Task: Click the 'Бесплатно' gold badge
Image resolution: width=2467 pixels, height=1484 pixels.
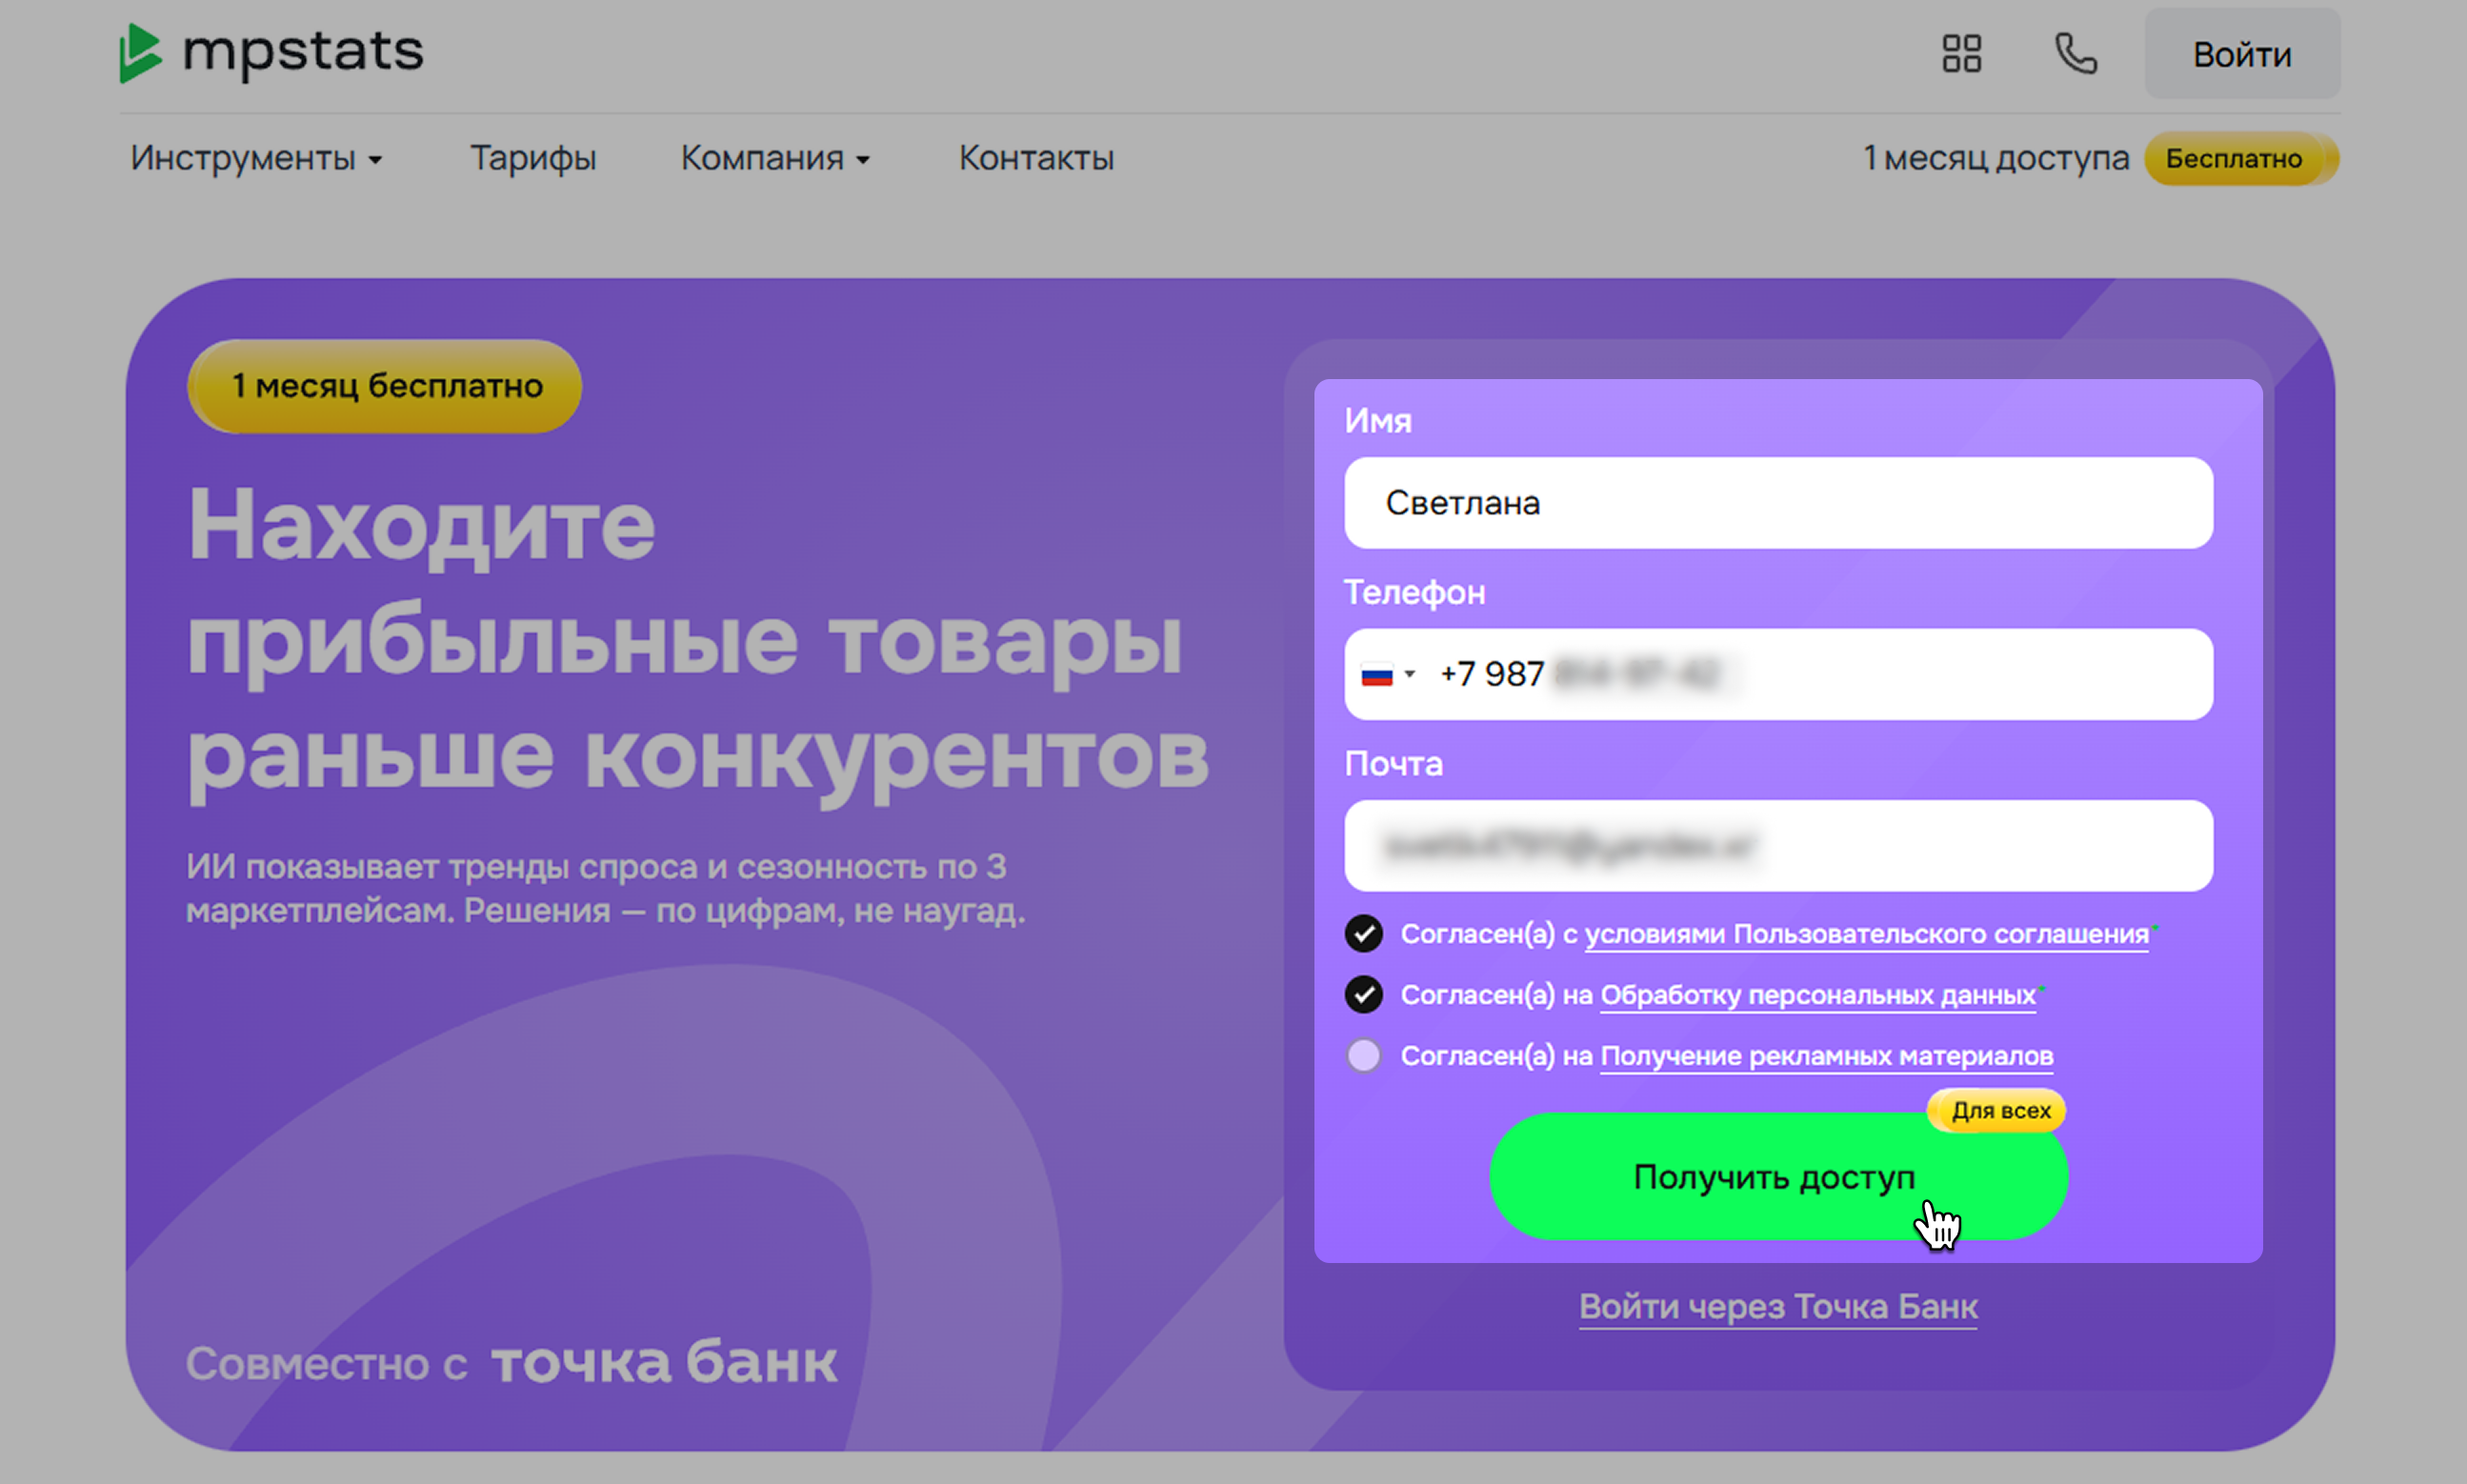Action: (x=2233, y=159)
